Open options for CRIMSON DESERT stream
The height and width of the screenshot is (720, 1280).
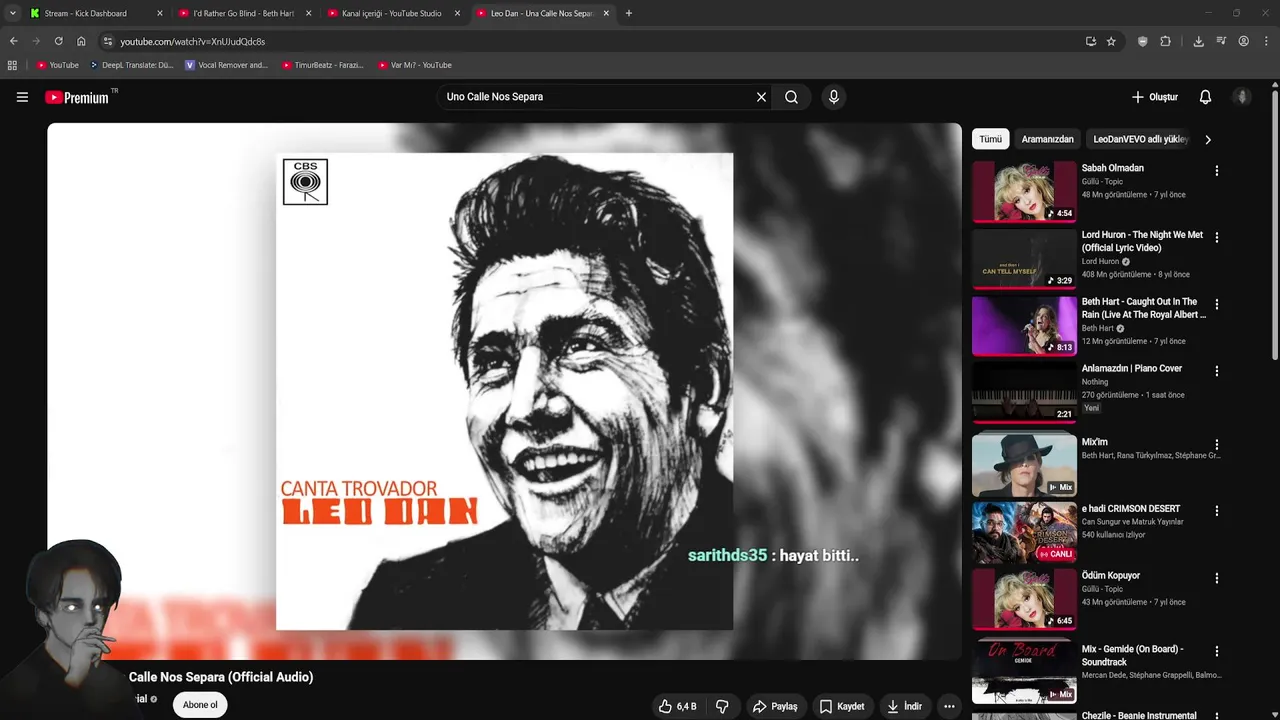[1217, 511]
